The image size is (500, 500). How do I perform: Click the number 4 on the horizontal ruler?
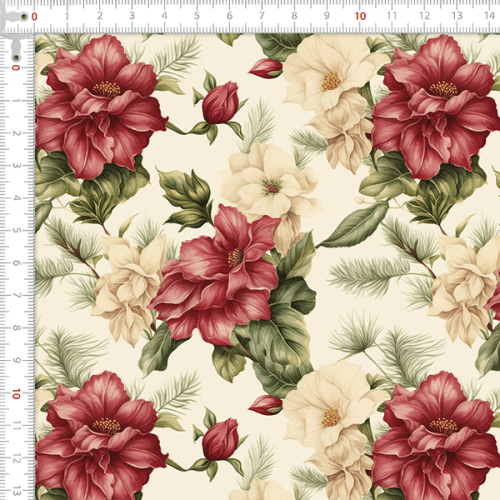coord(164,16)
